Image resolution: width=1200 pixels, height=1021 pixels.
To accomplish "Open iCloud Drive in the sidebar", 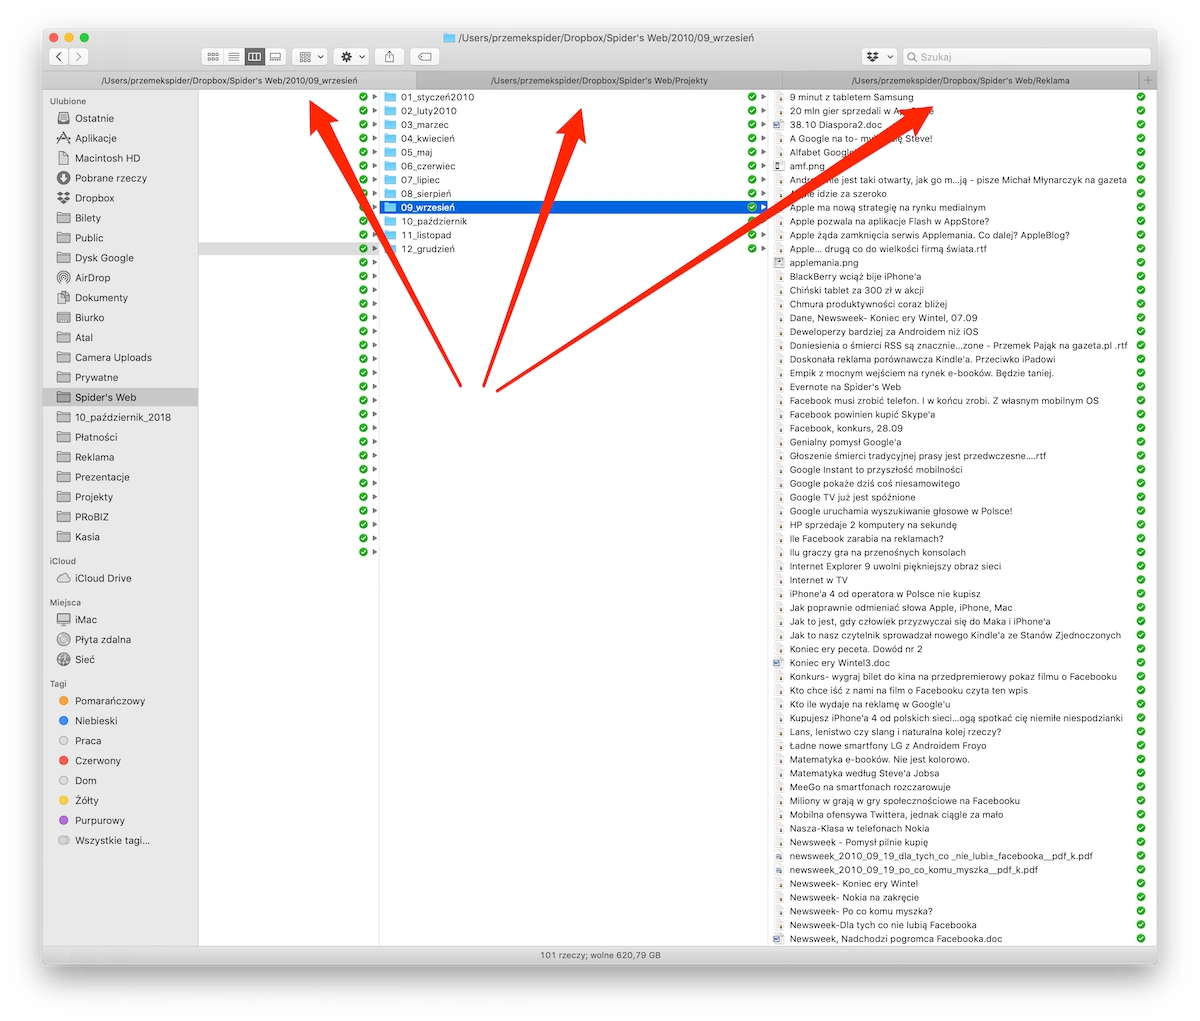I will [x=103, y=578].
